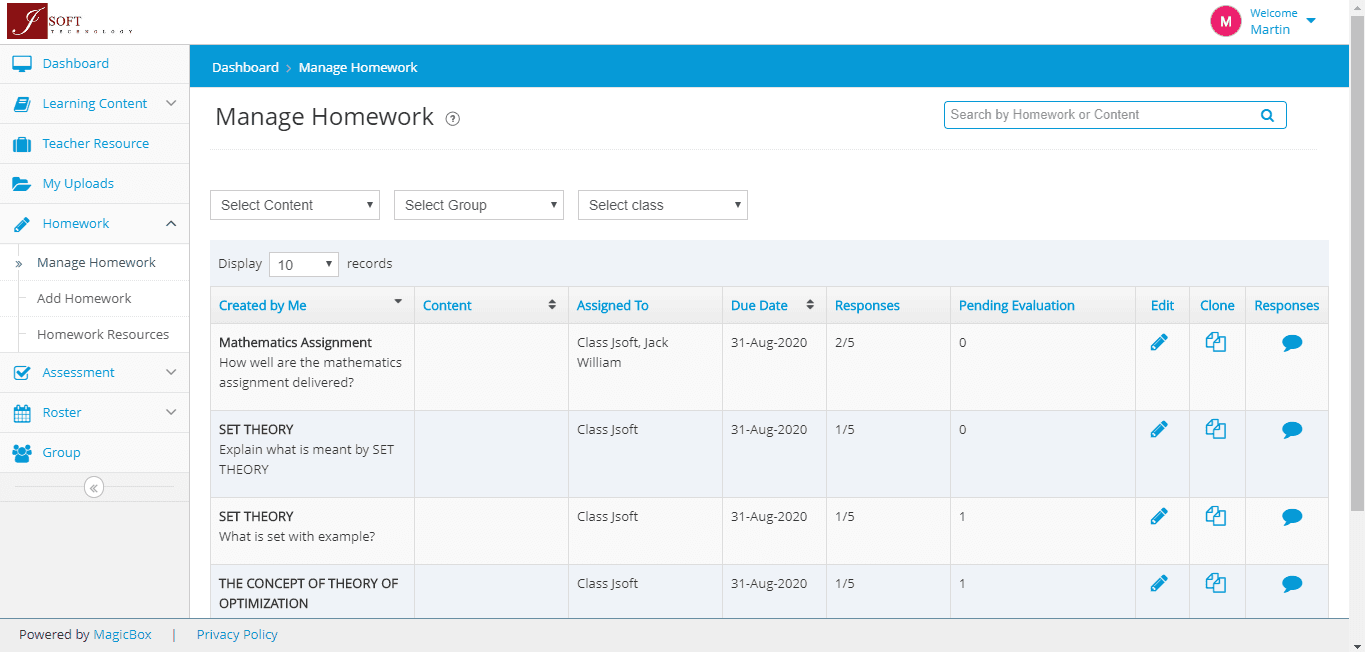
Task: Sort by the Due Date column arrows
Action: point(810,305)
